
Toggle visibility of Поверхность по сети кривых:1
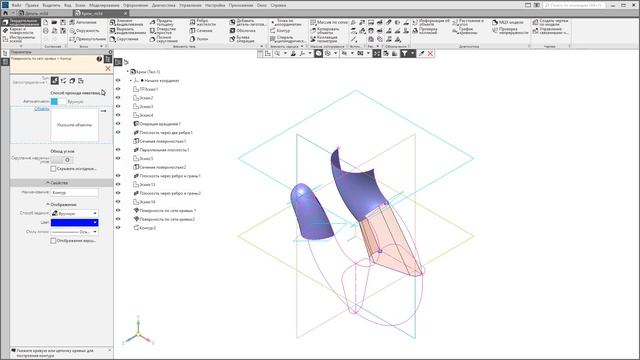point(118,211)
